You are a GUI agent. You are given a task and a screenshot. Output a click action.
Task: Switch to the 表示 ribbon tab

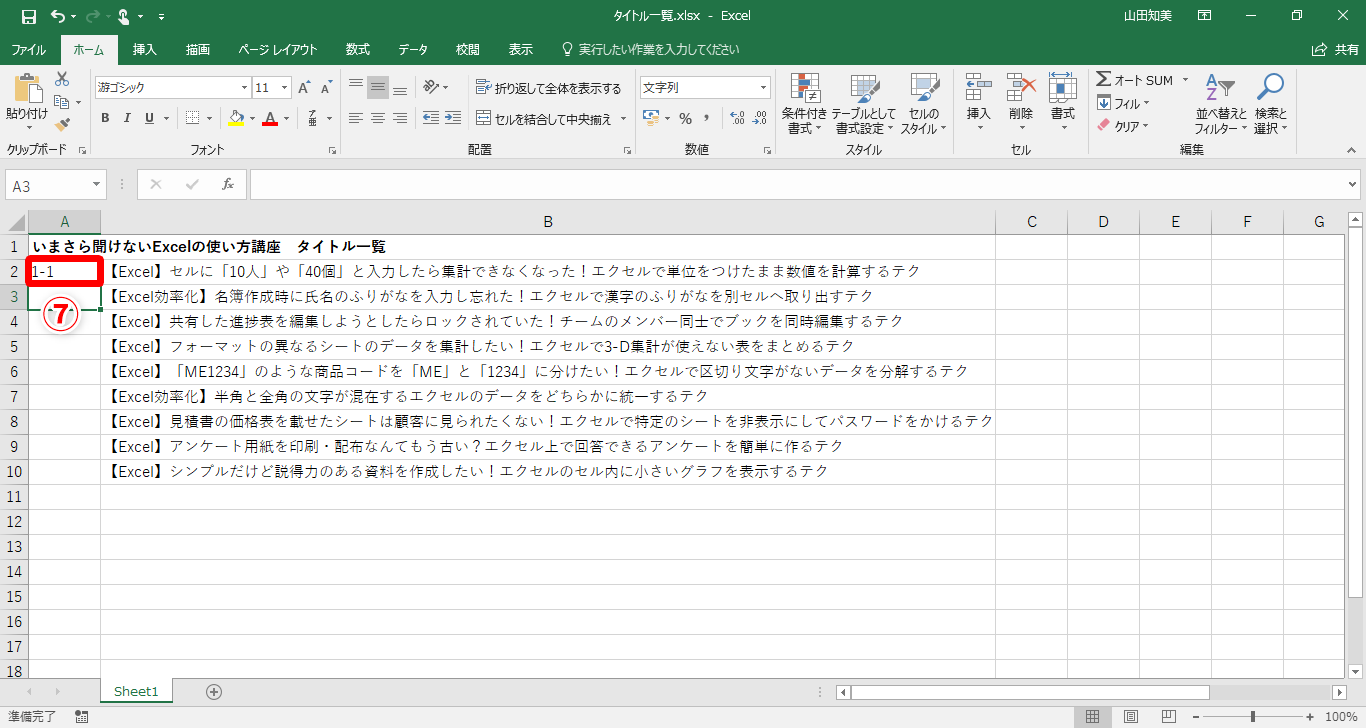coord(521,49)
